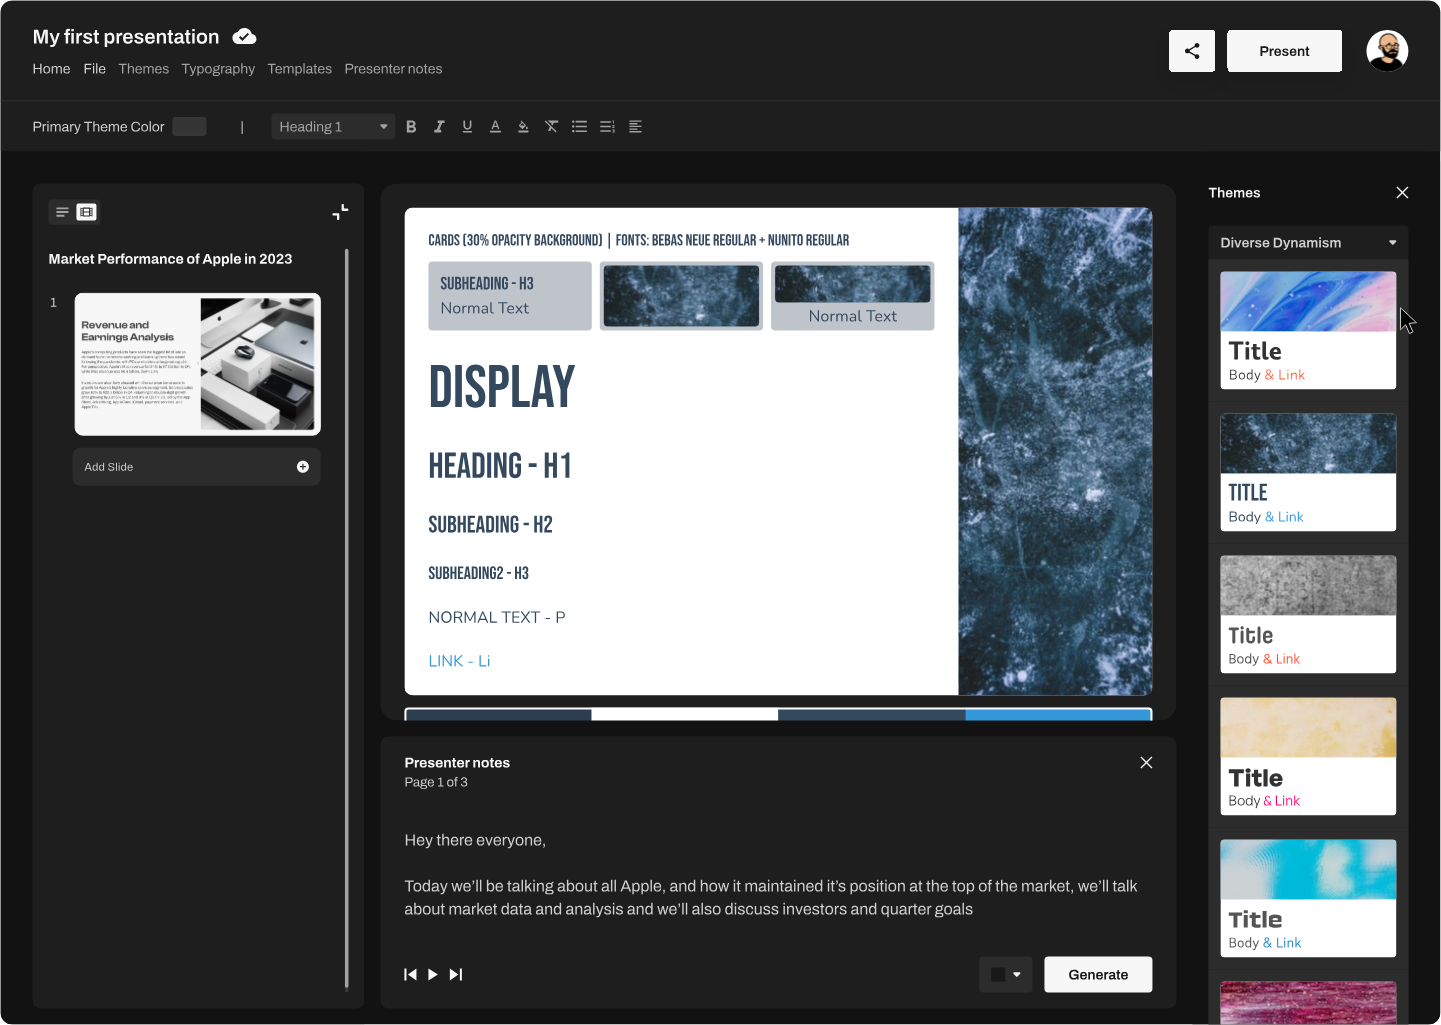Open the Typography menu

coord(218,69)
